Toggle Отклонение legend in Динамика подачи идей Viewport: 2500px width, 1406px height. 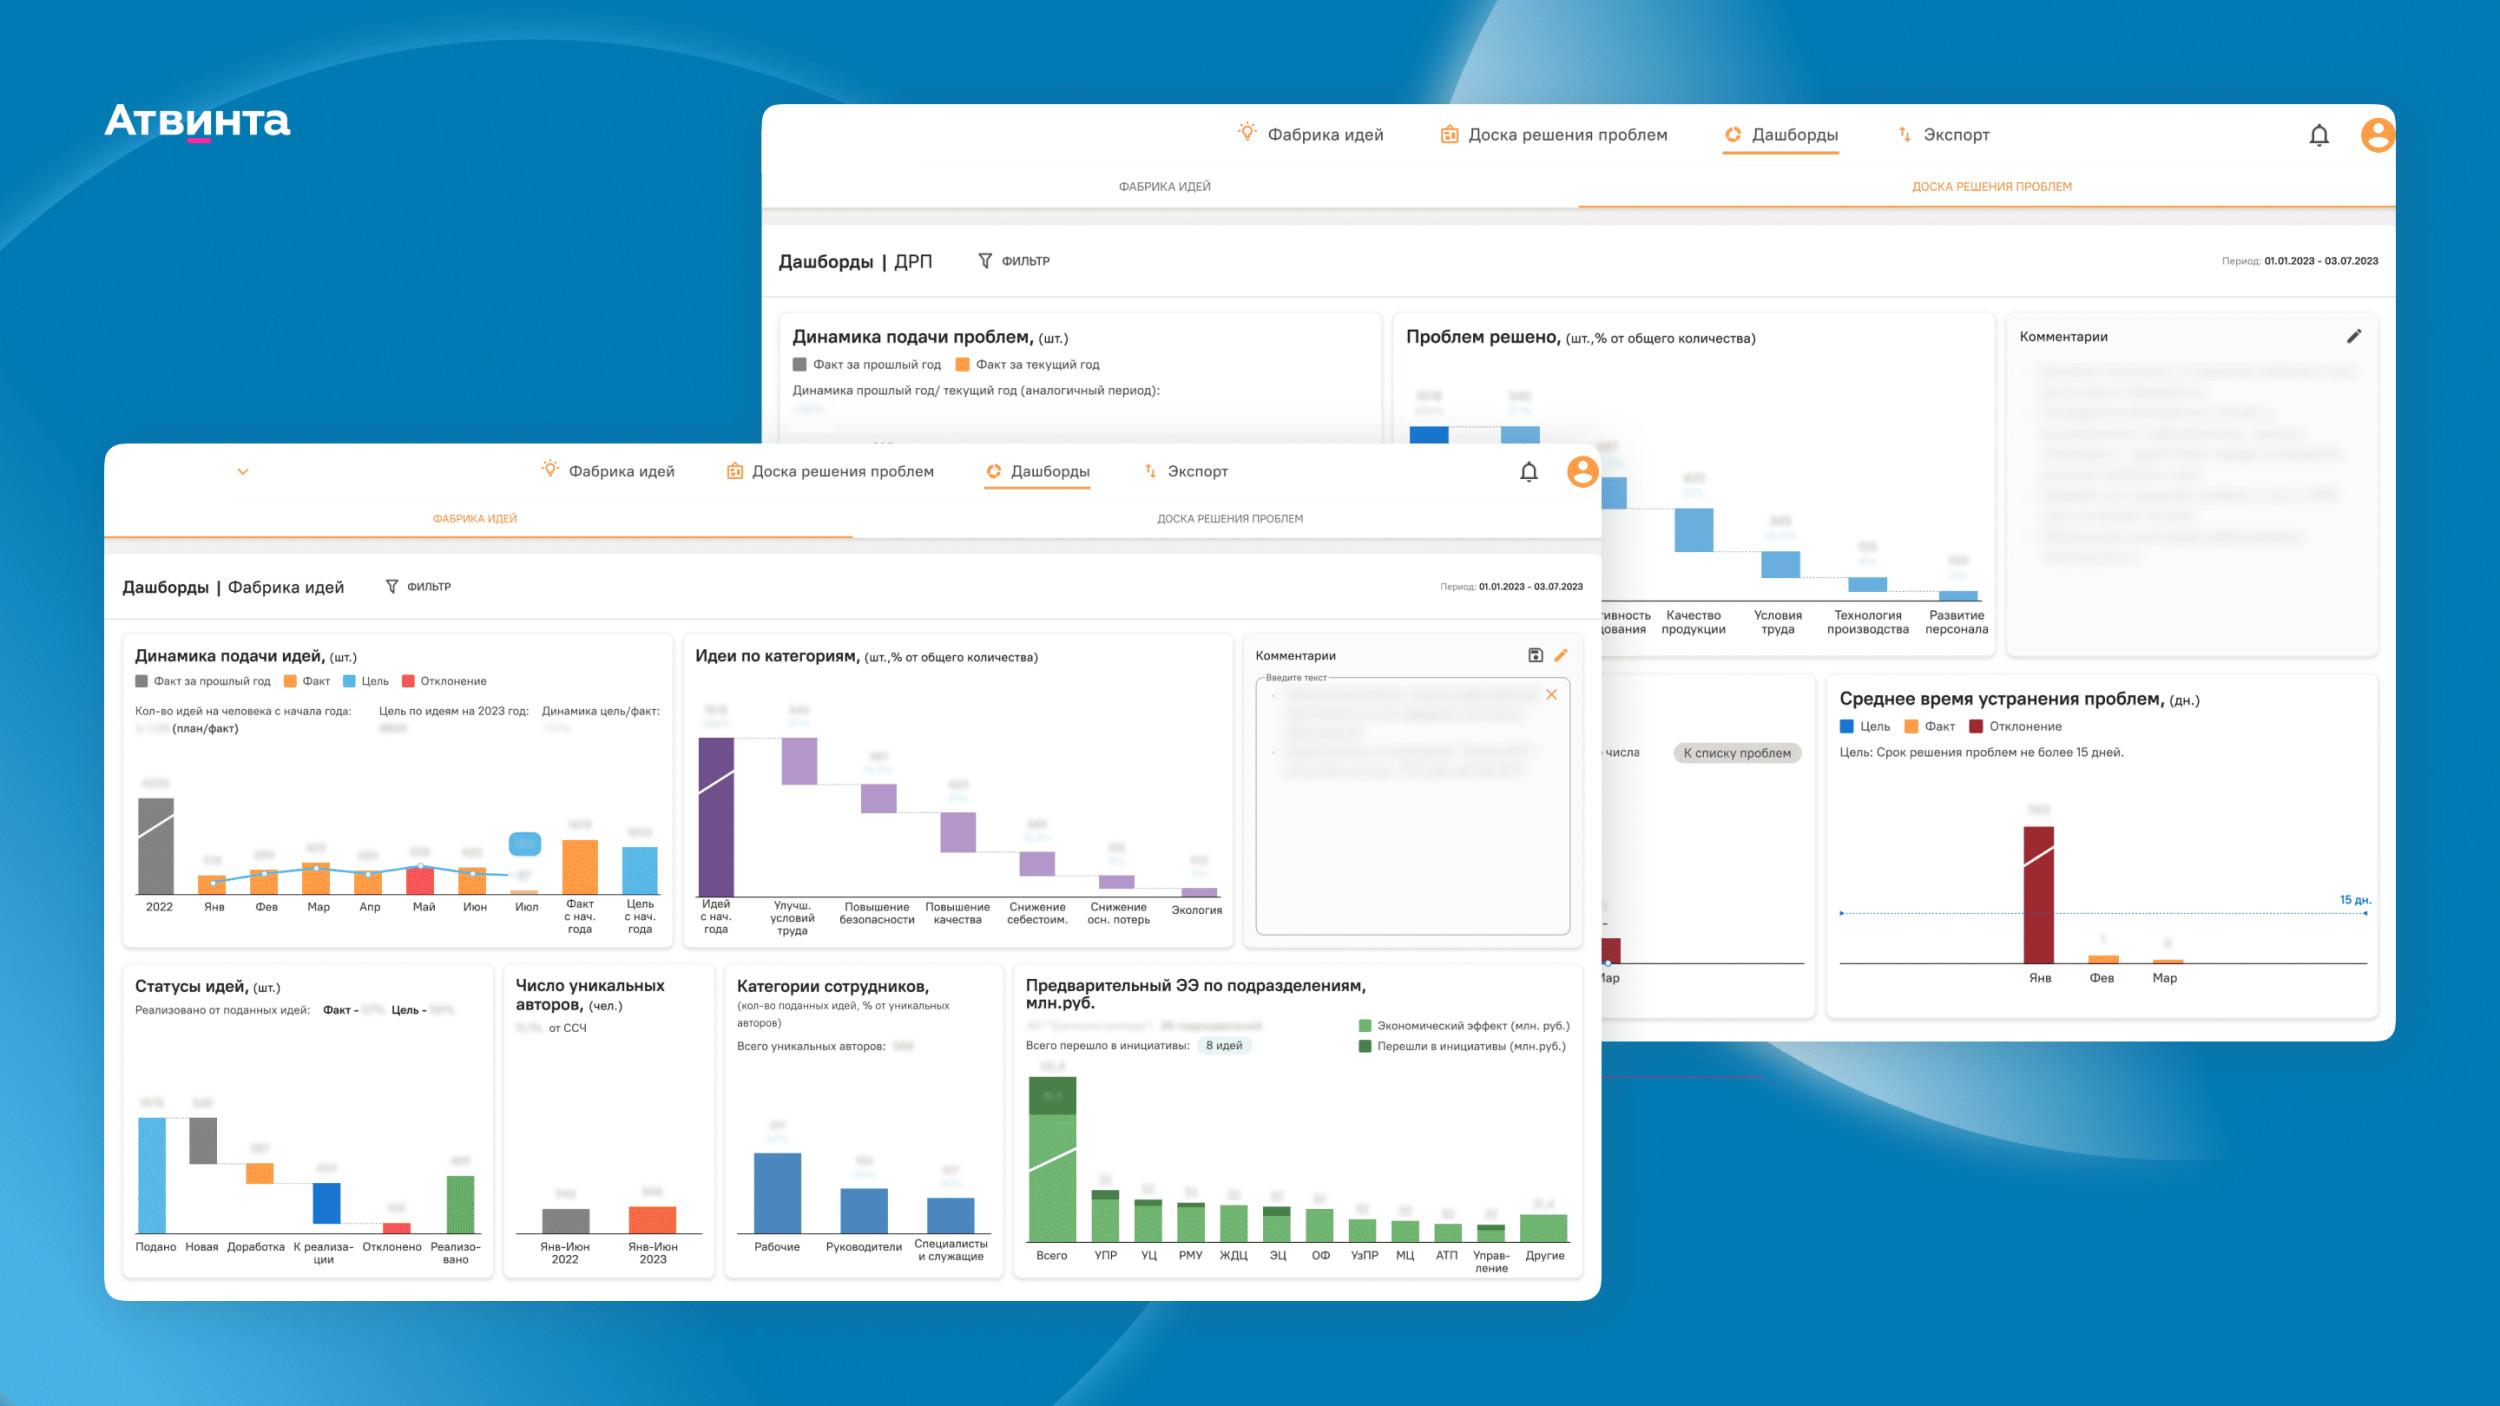pyautogui.click(x=443, y=681)
